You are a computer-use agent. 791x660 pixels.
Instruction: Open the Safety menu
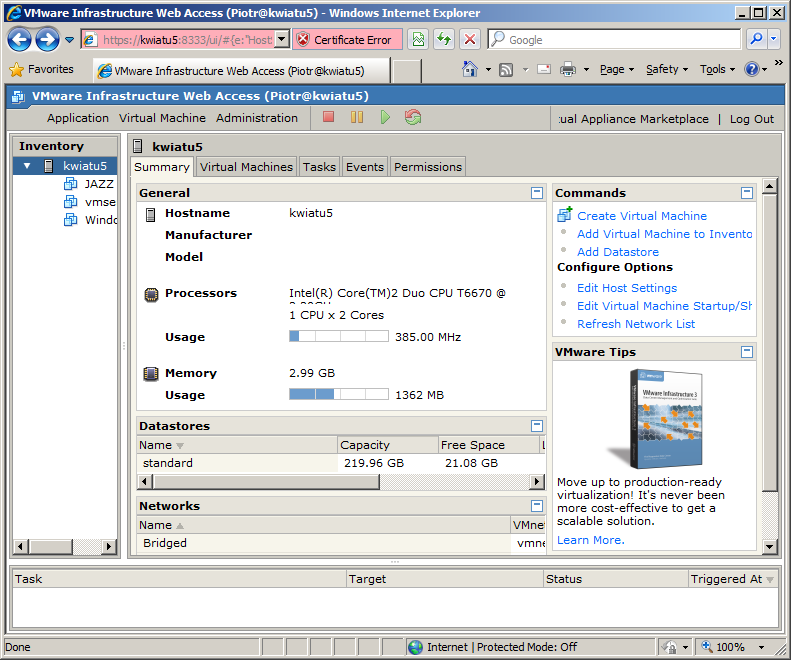click(666, 69)
